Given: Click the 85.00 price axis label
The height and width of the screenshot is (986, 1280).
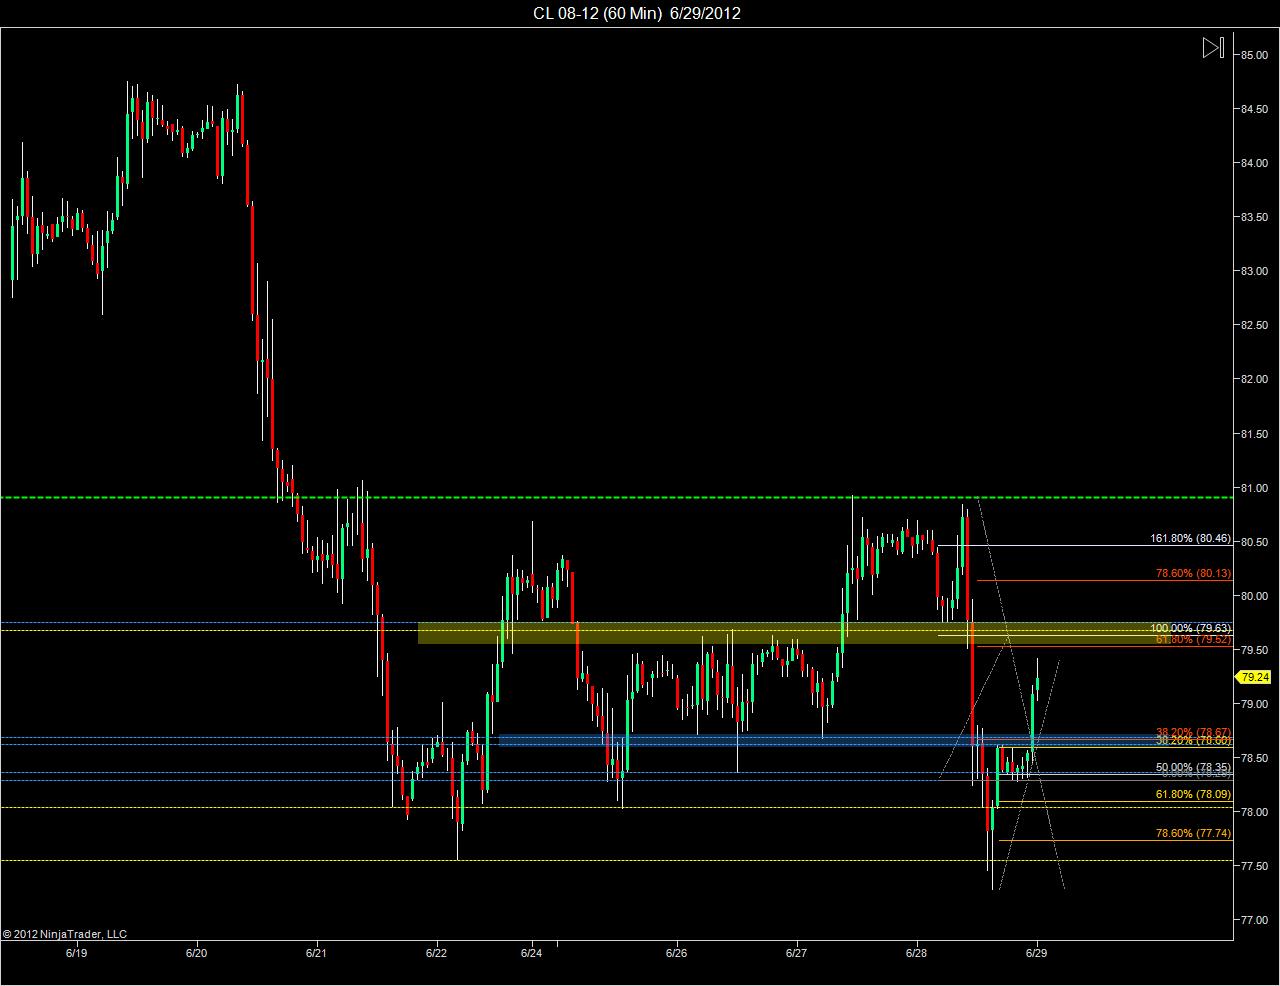Looking at the screenshot, I should pyautogui.click(x=1254, y=55).
